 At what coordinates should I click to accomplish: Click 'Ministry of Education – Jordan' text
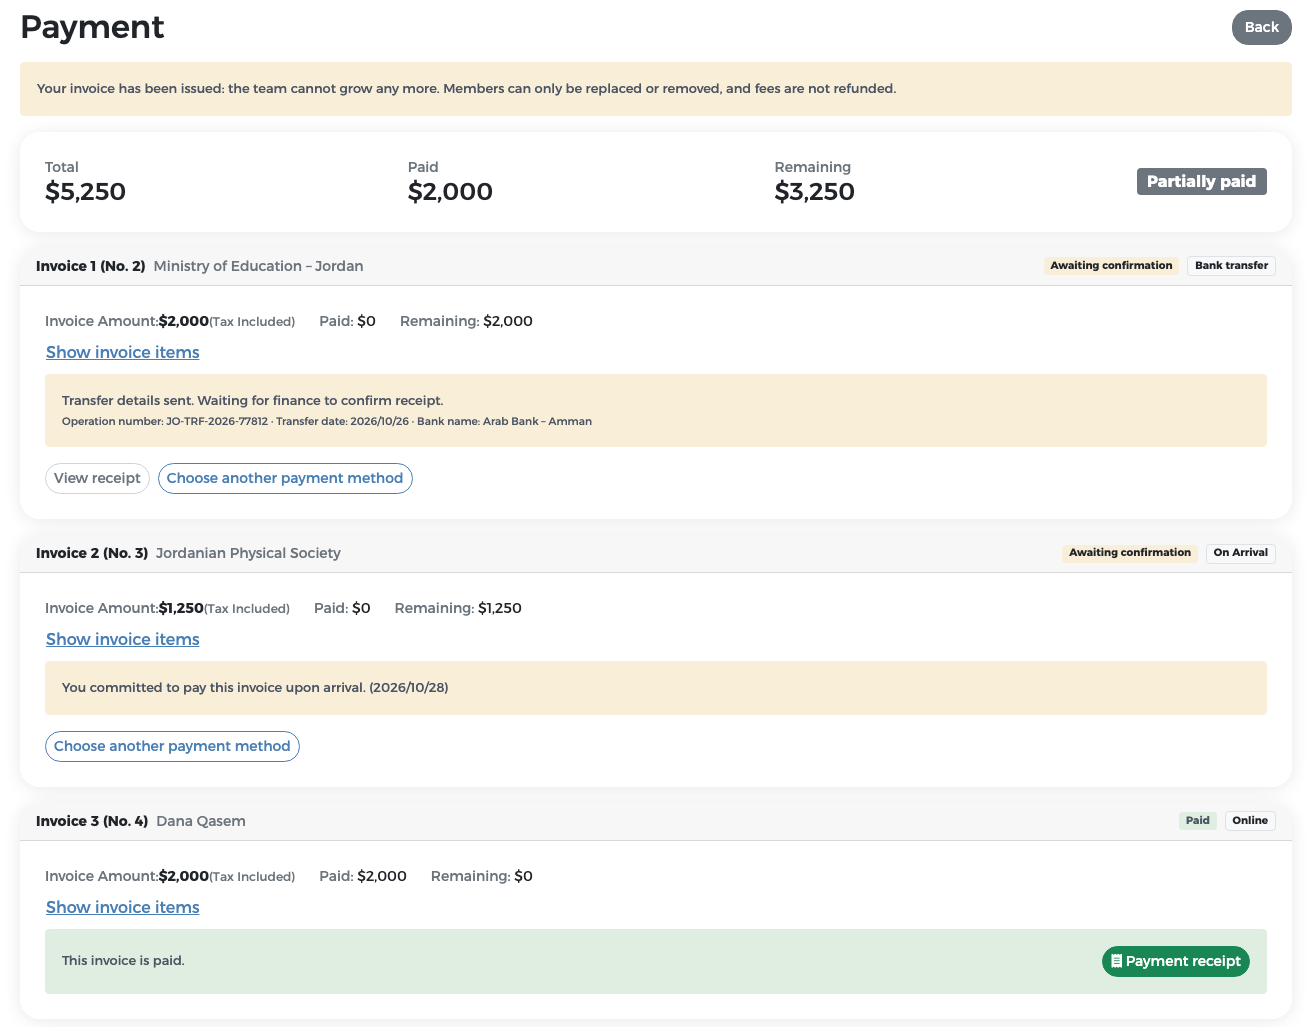click(x=258, y=266)
